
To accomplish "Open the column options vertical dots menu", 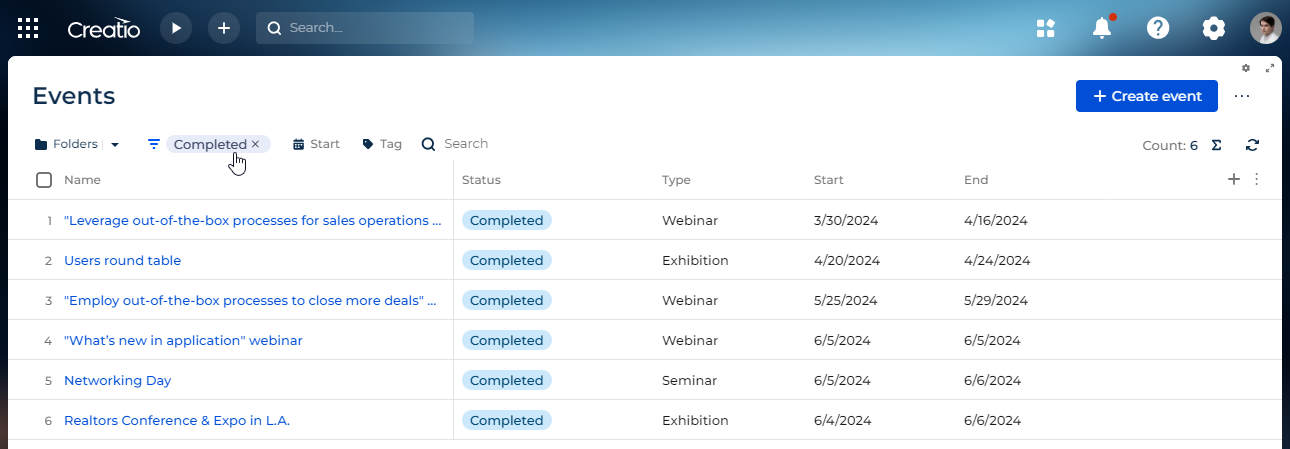I will click(1257, 179).
